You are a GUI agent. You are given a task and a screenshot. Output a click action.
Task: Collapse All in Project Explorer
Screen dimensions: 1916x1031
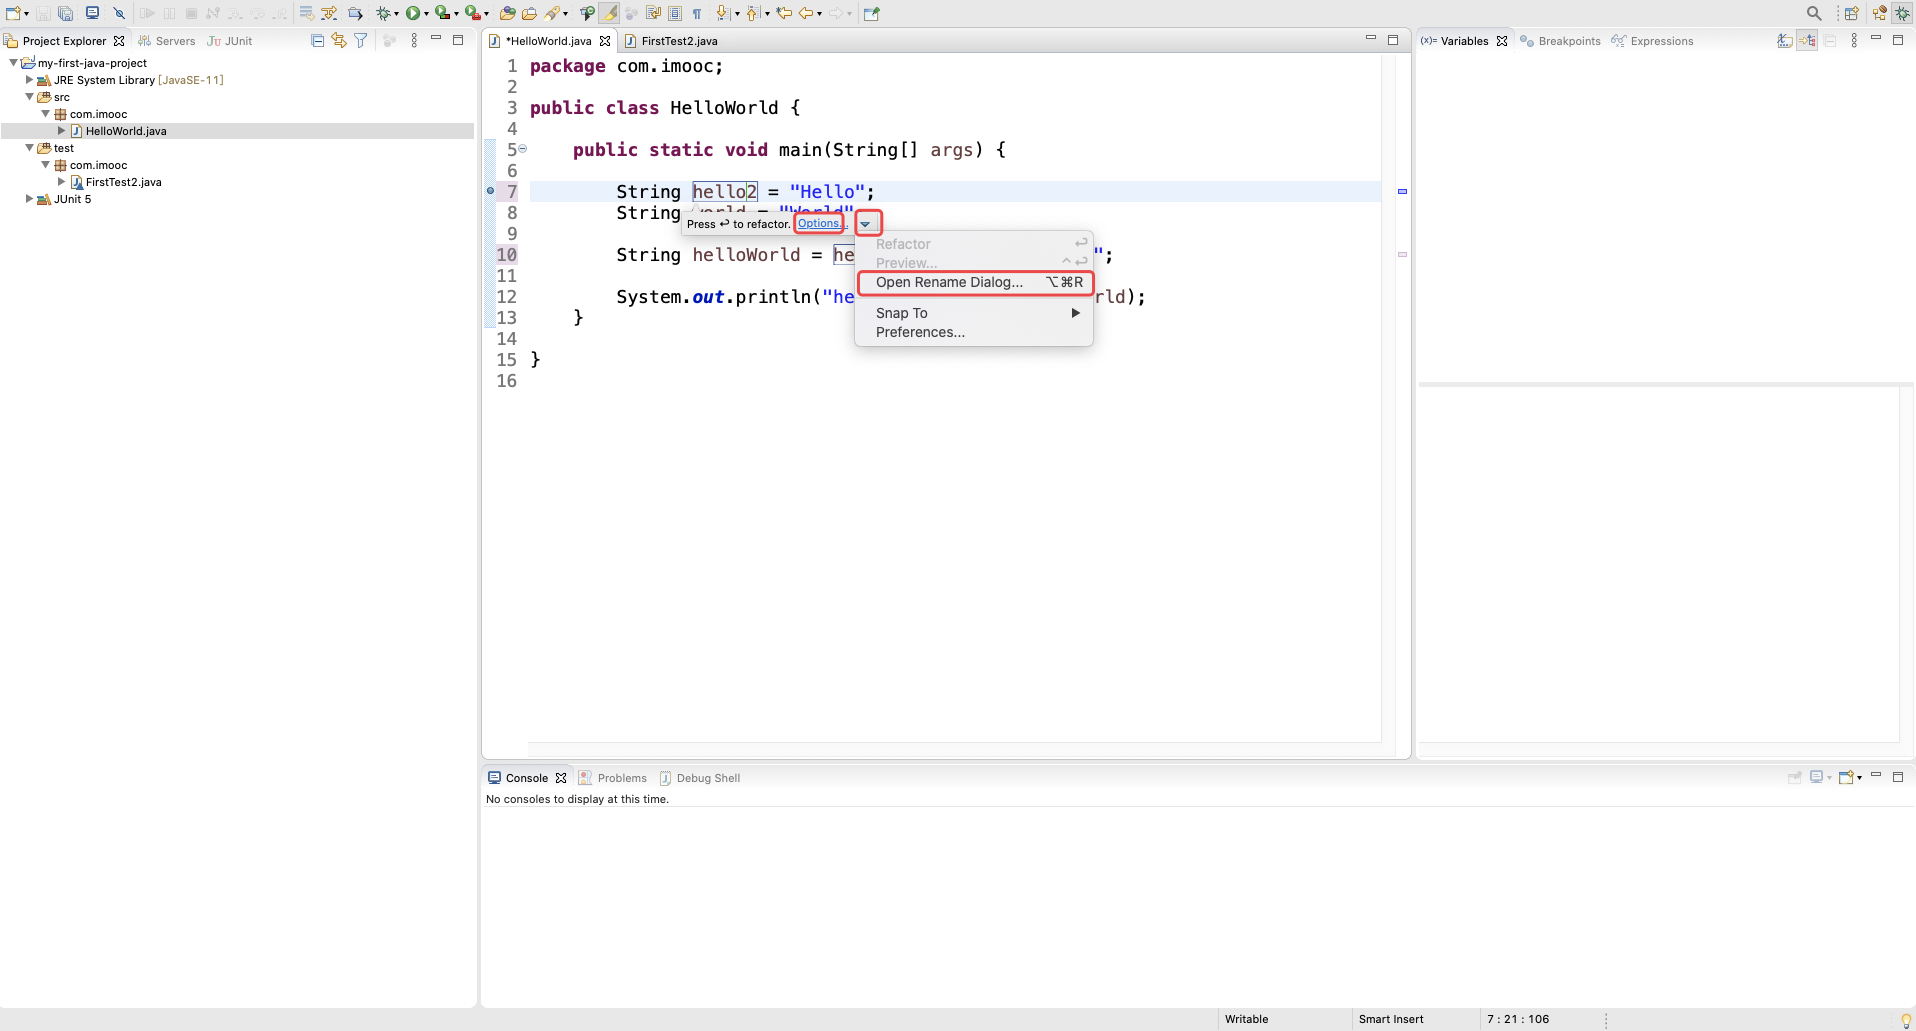pyautogui.click(x=317, y=40)
